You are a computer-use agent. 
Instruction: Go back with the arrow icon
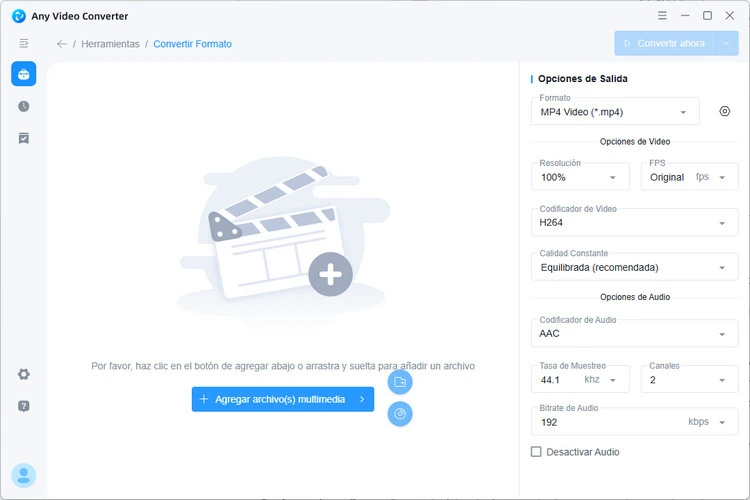62,44
